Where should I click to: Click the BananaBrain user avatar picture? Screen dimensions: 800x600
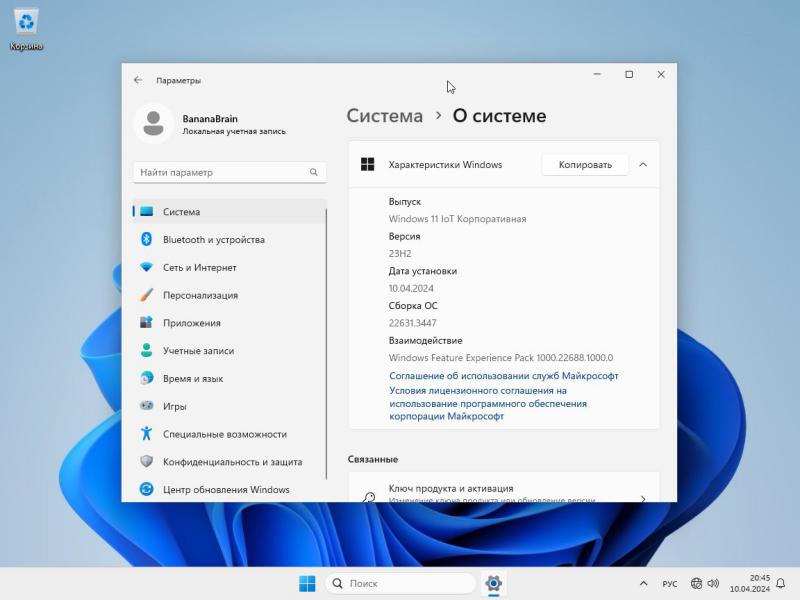[x=153, y=123]
